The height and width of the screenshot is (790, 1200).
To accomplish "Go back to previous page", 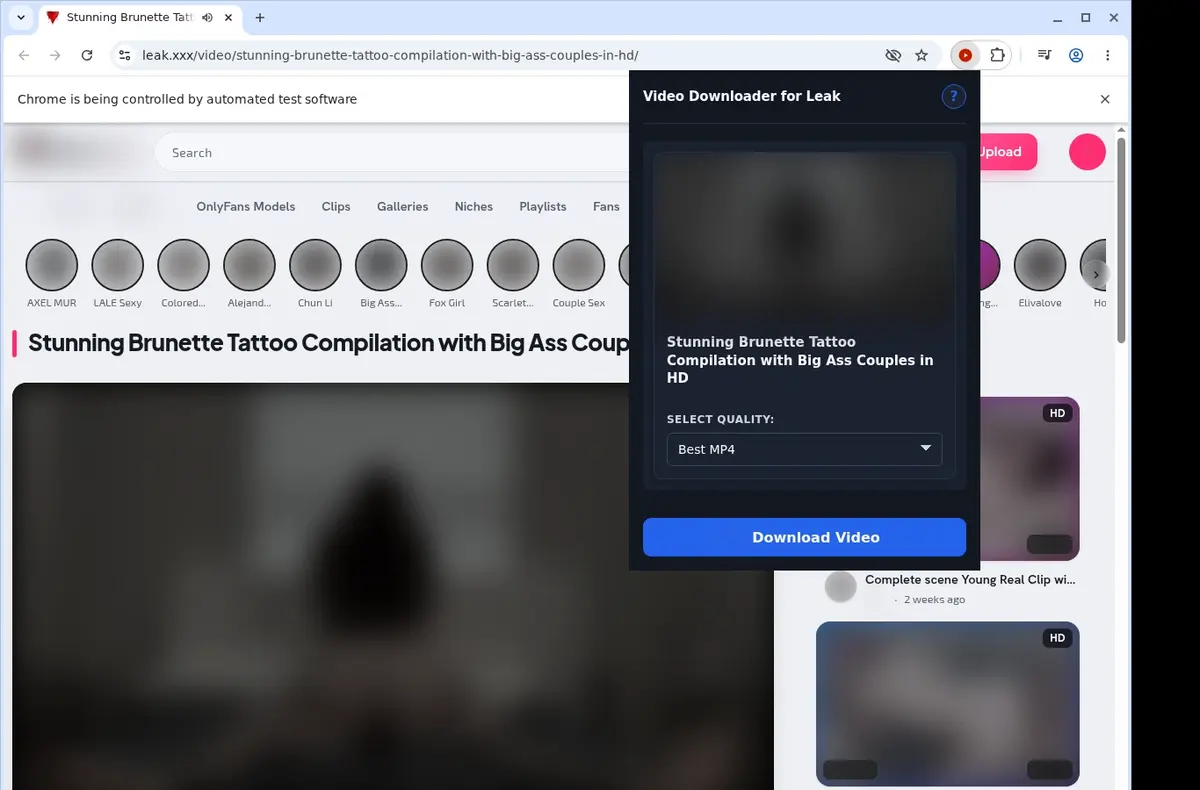I will coord(24,56).
